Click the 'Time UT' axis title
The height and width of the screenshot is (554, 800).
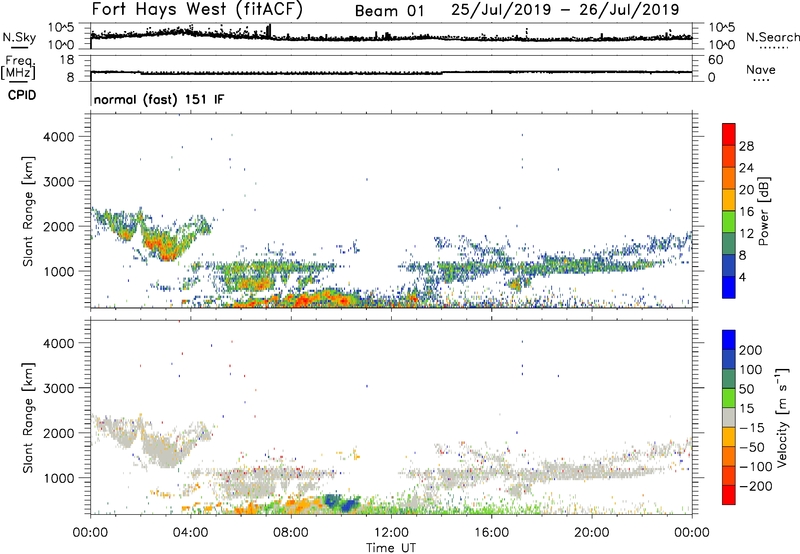pyautogui.click(x=391, y=548)
